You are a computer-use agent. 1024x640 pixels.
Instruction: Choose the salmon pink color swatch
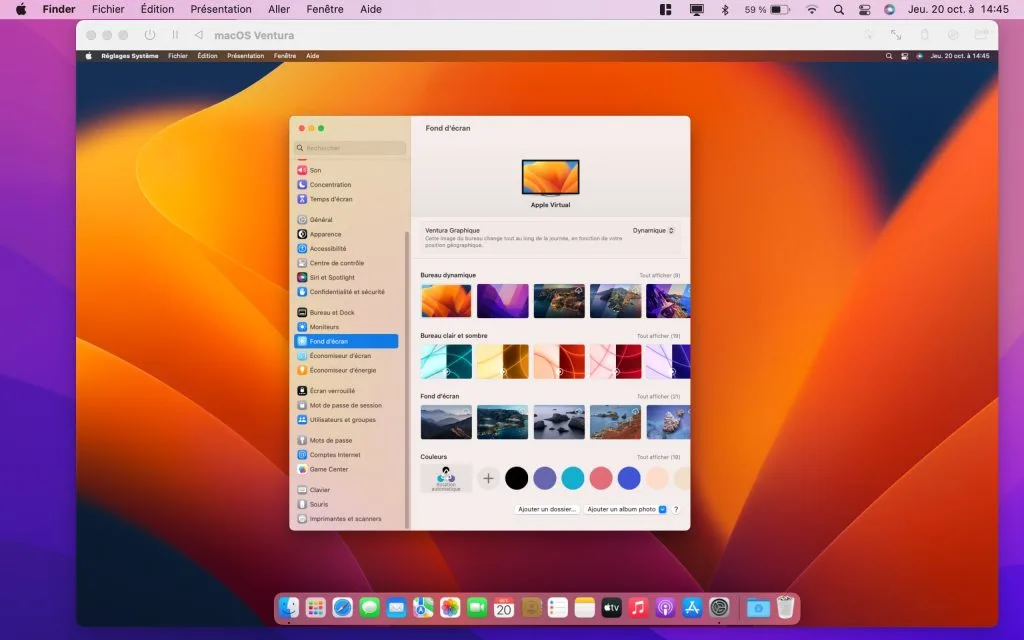(x=601, y=479)
